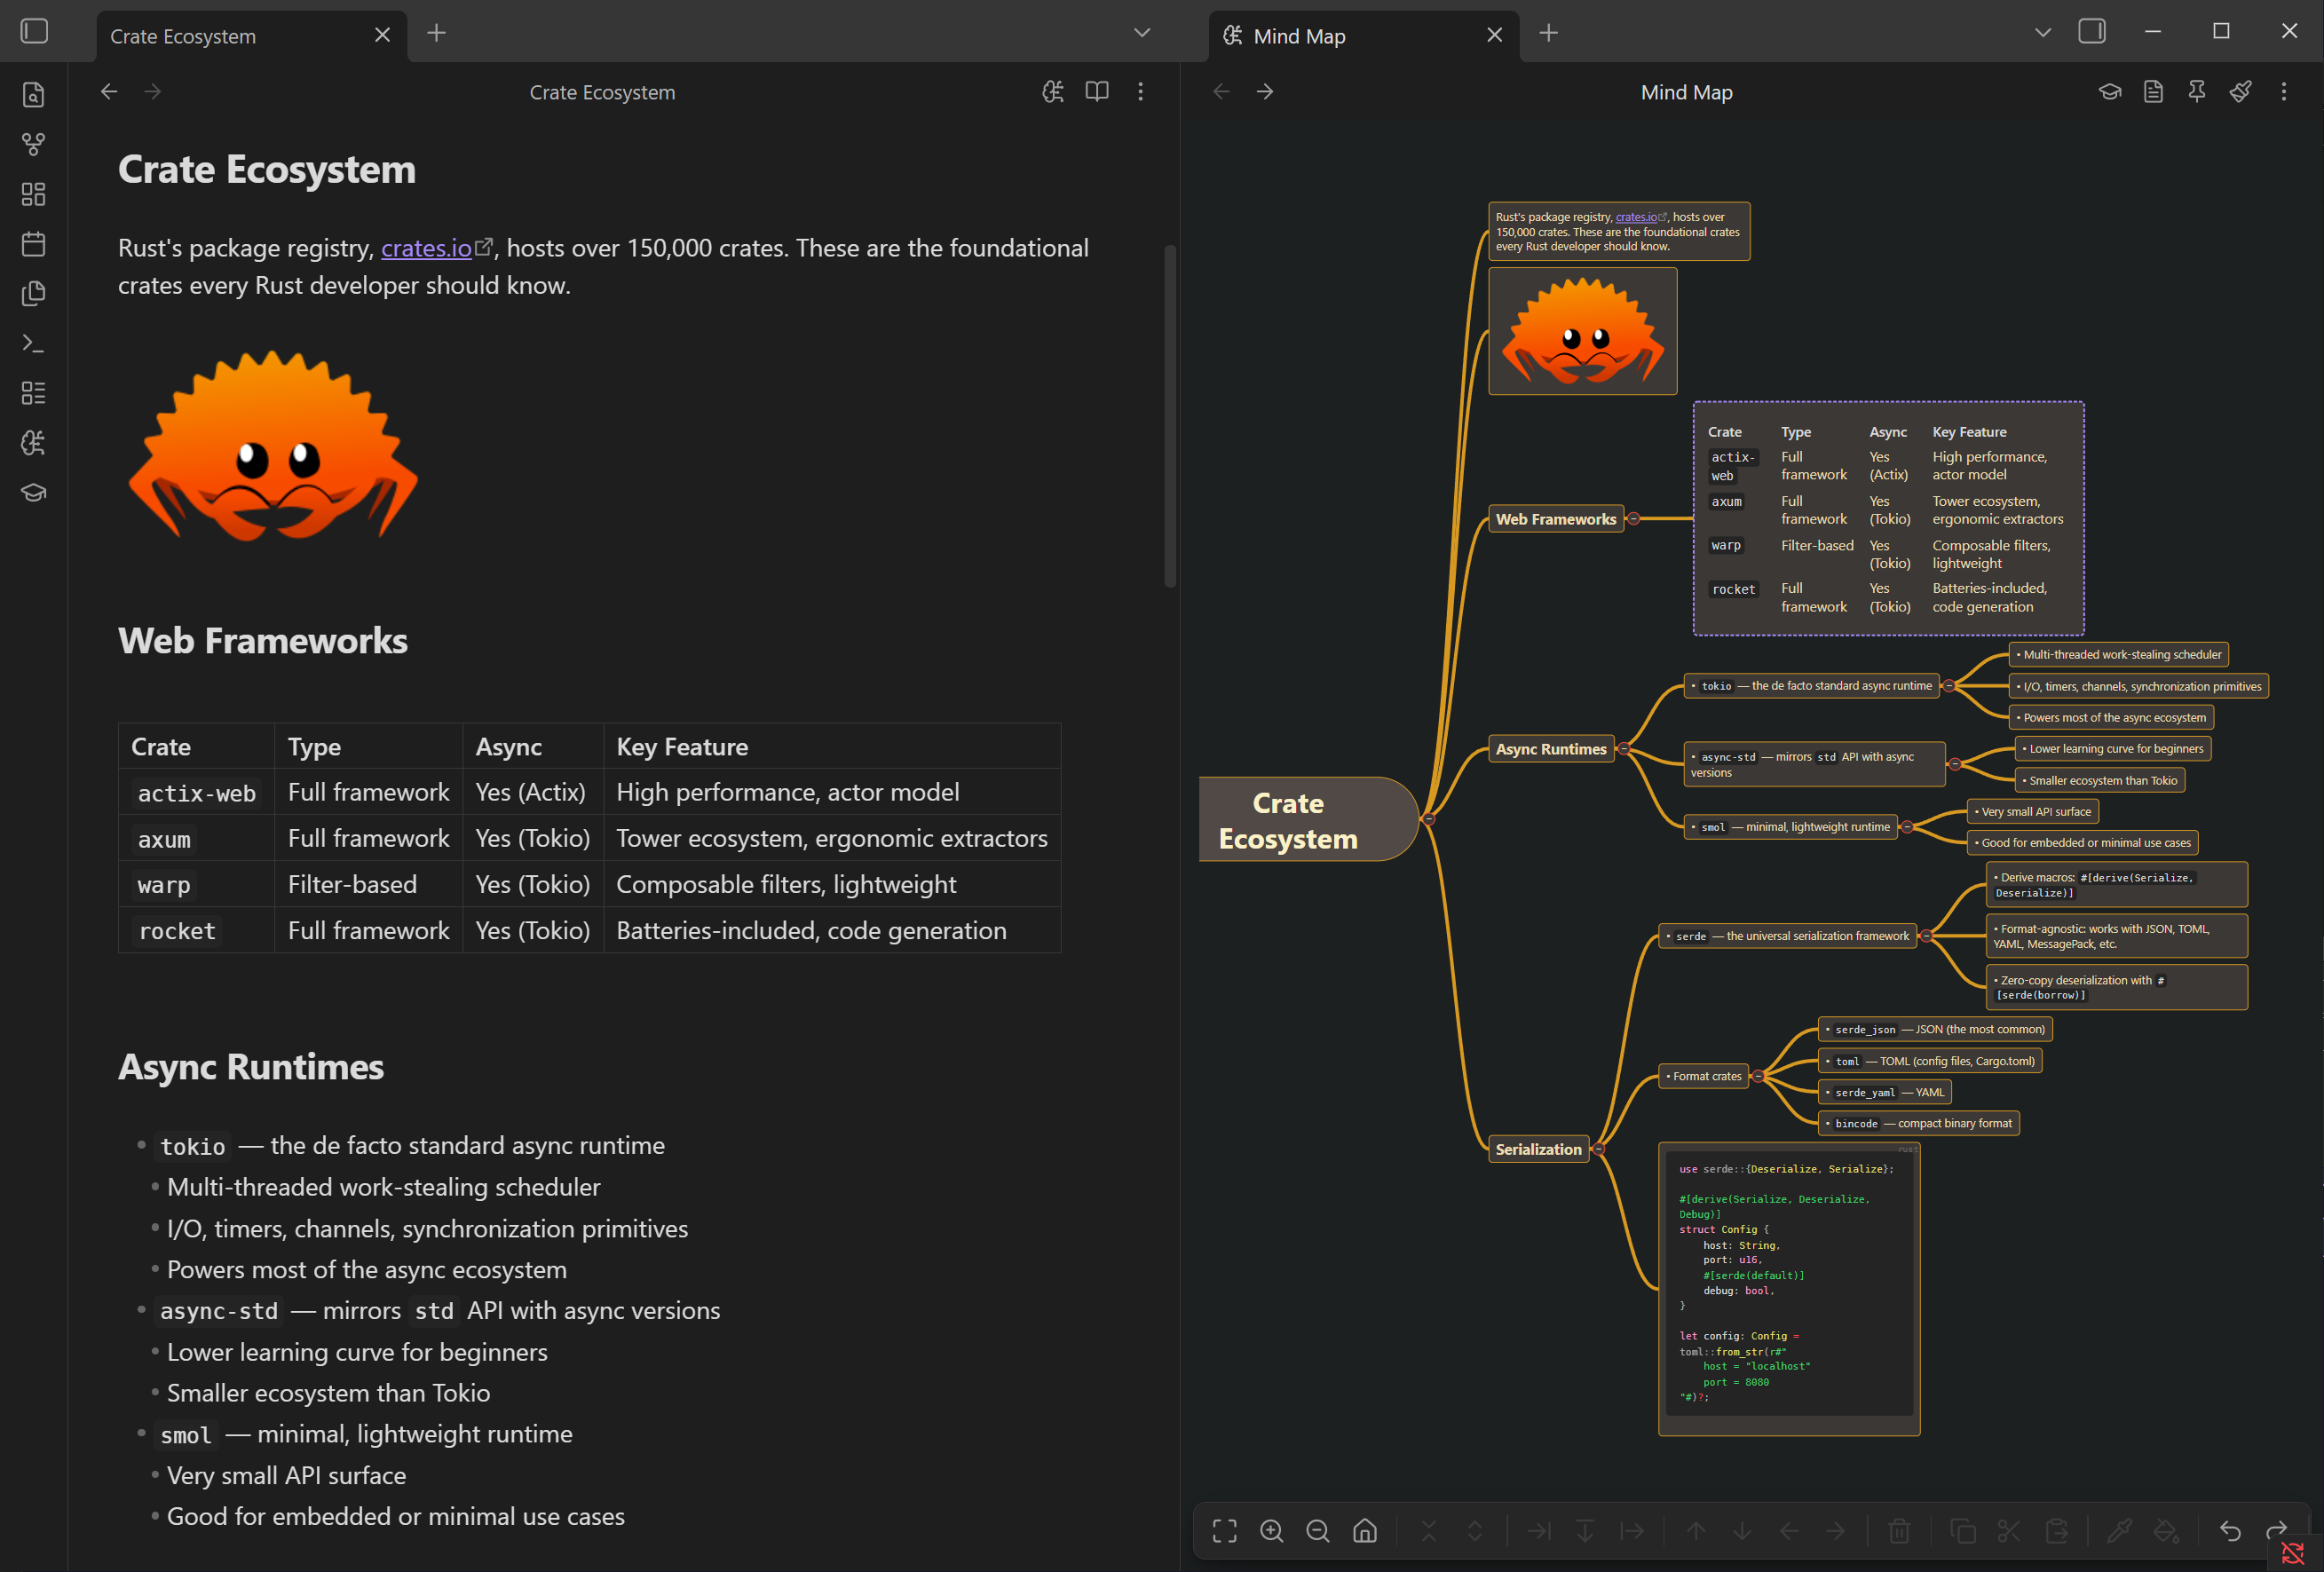Zoom in on the mind map
This screenshot has width=2324, height=1572.
pos(1272,1530)
